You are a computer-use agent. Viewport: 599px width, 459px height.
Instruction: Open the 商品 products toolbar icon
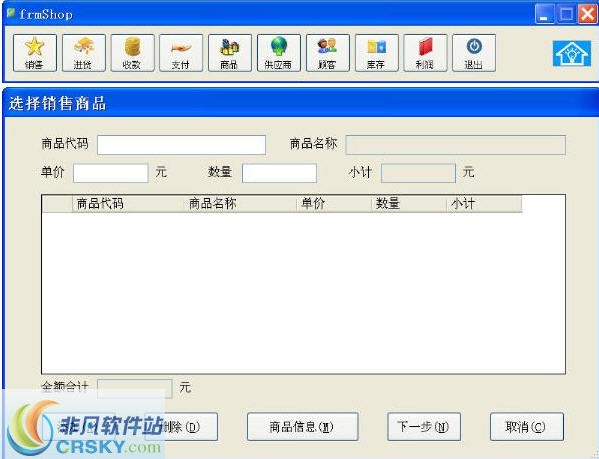point(230,53)
